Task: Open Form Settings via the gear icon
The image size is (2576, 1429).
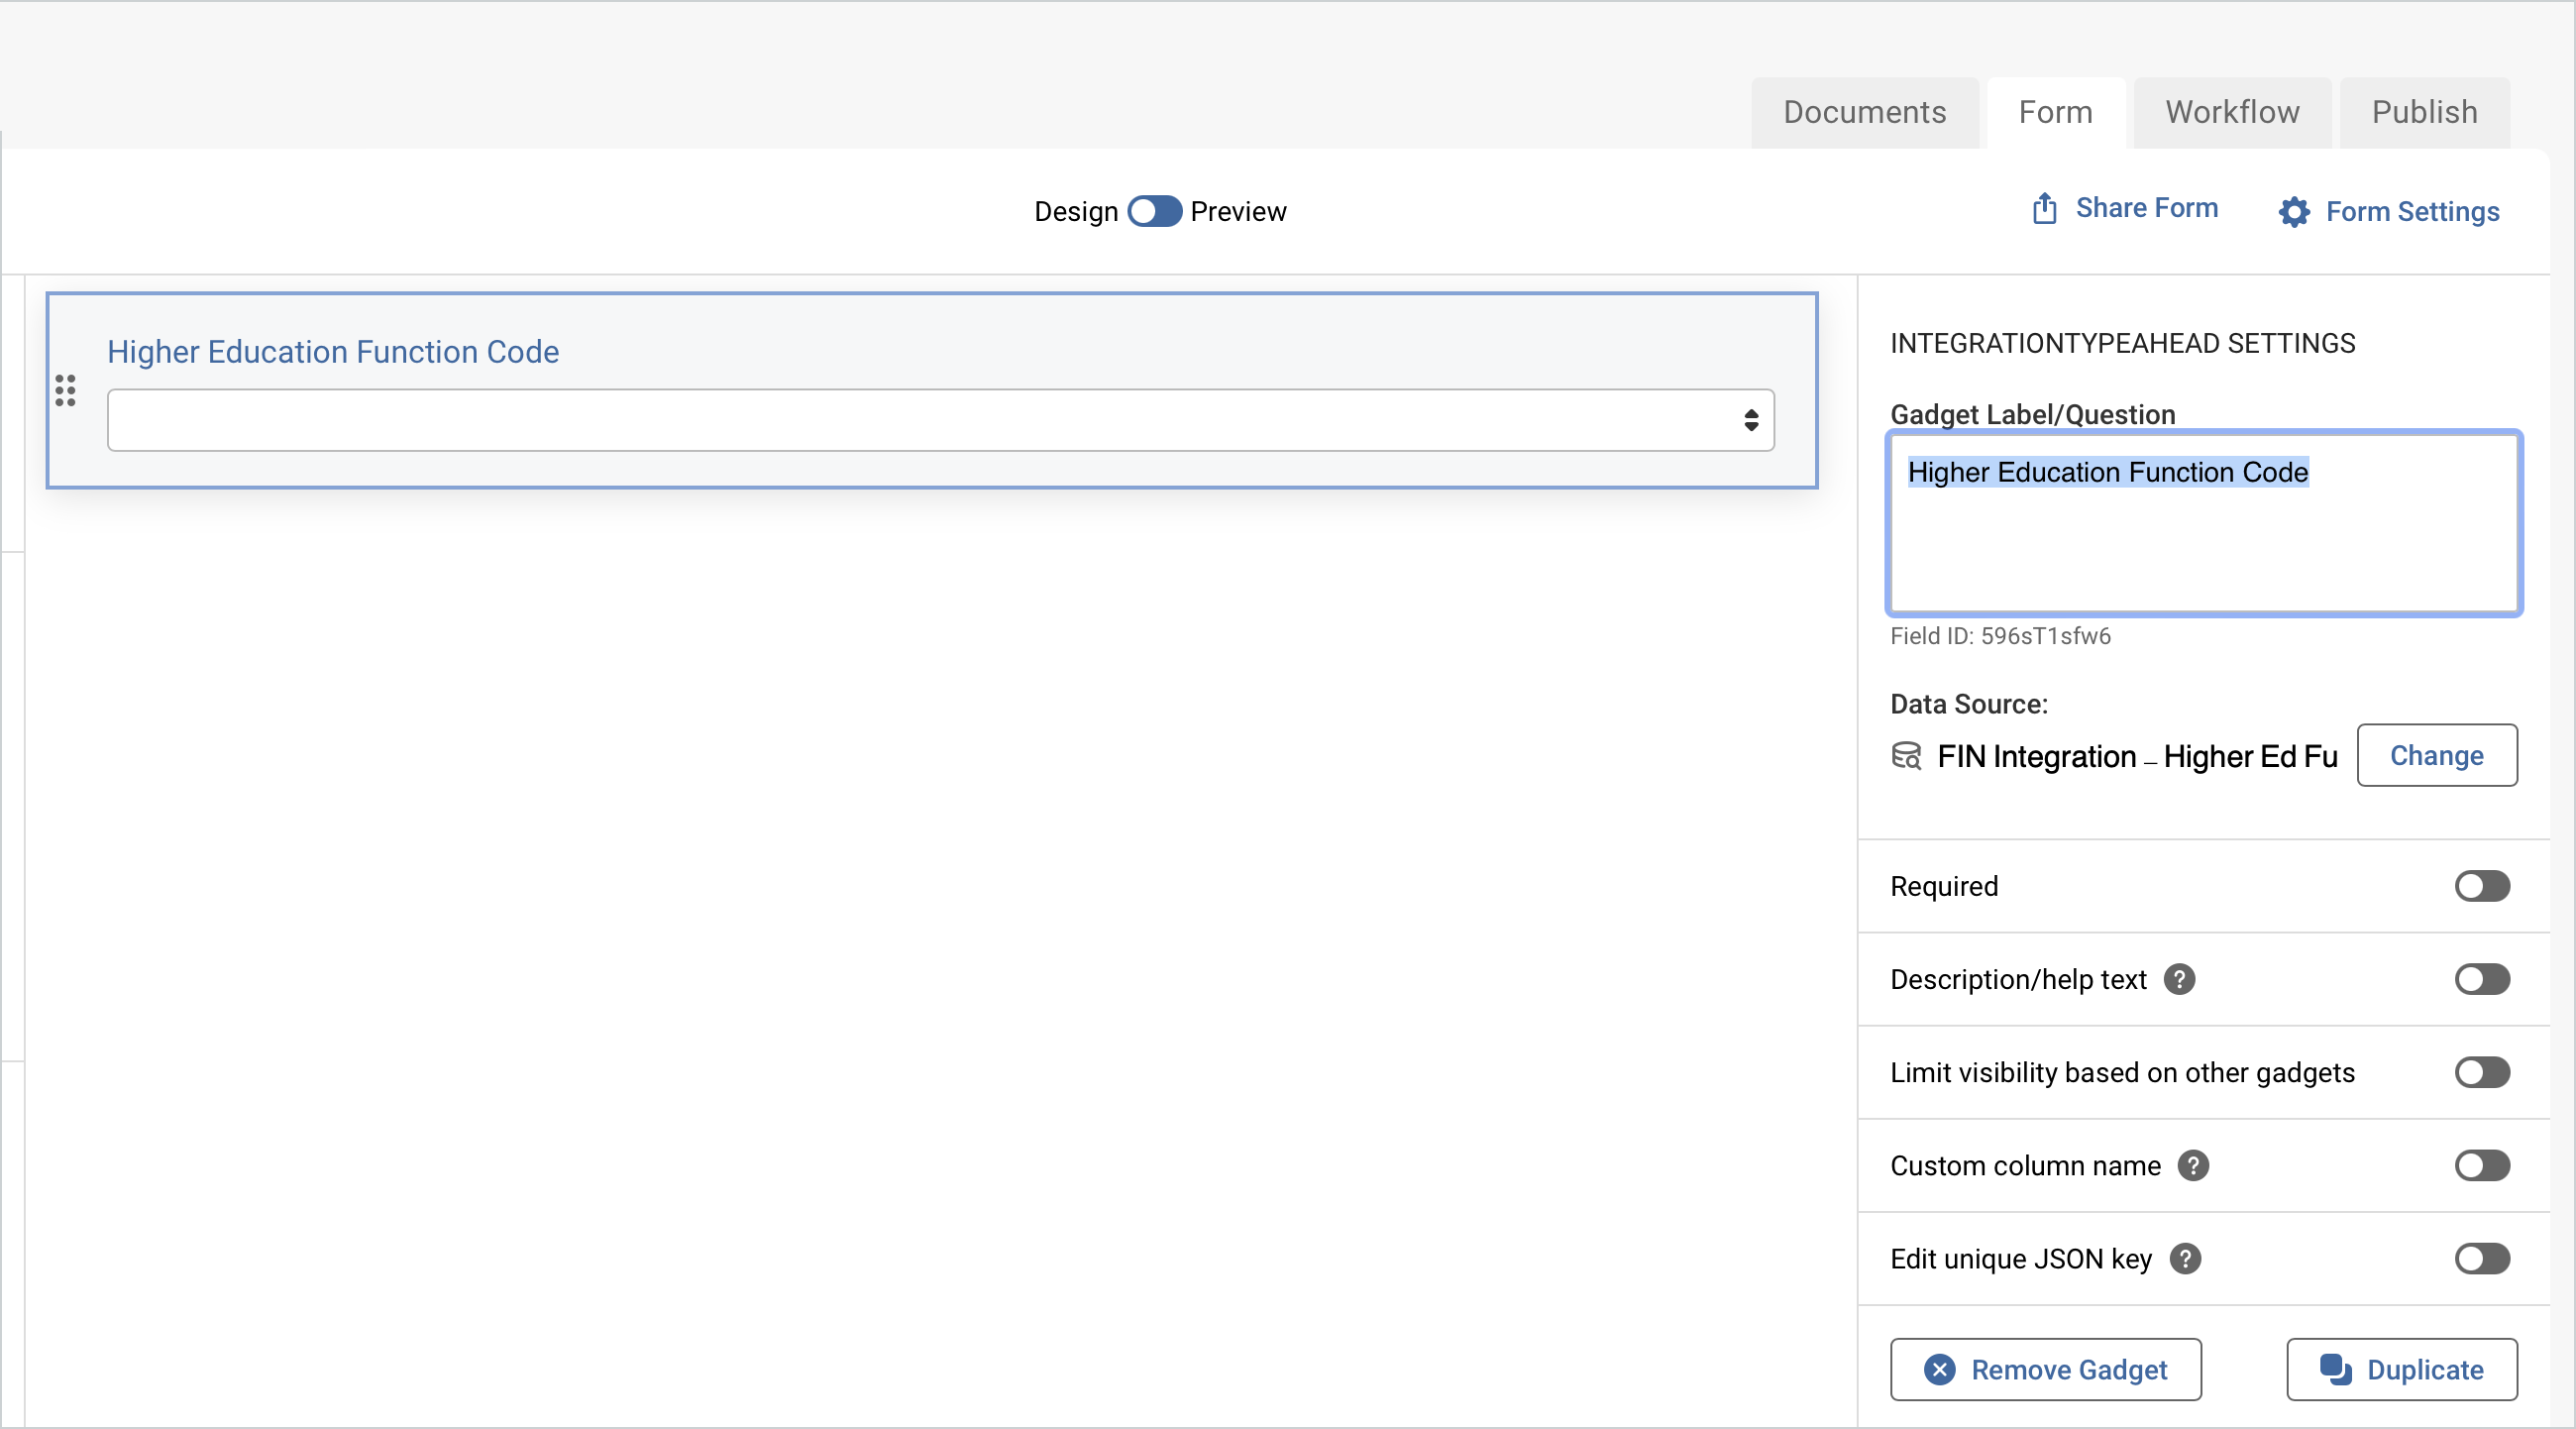Action: (x=2295, y=212)
